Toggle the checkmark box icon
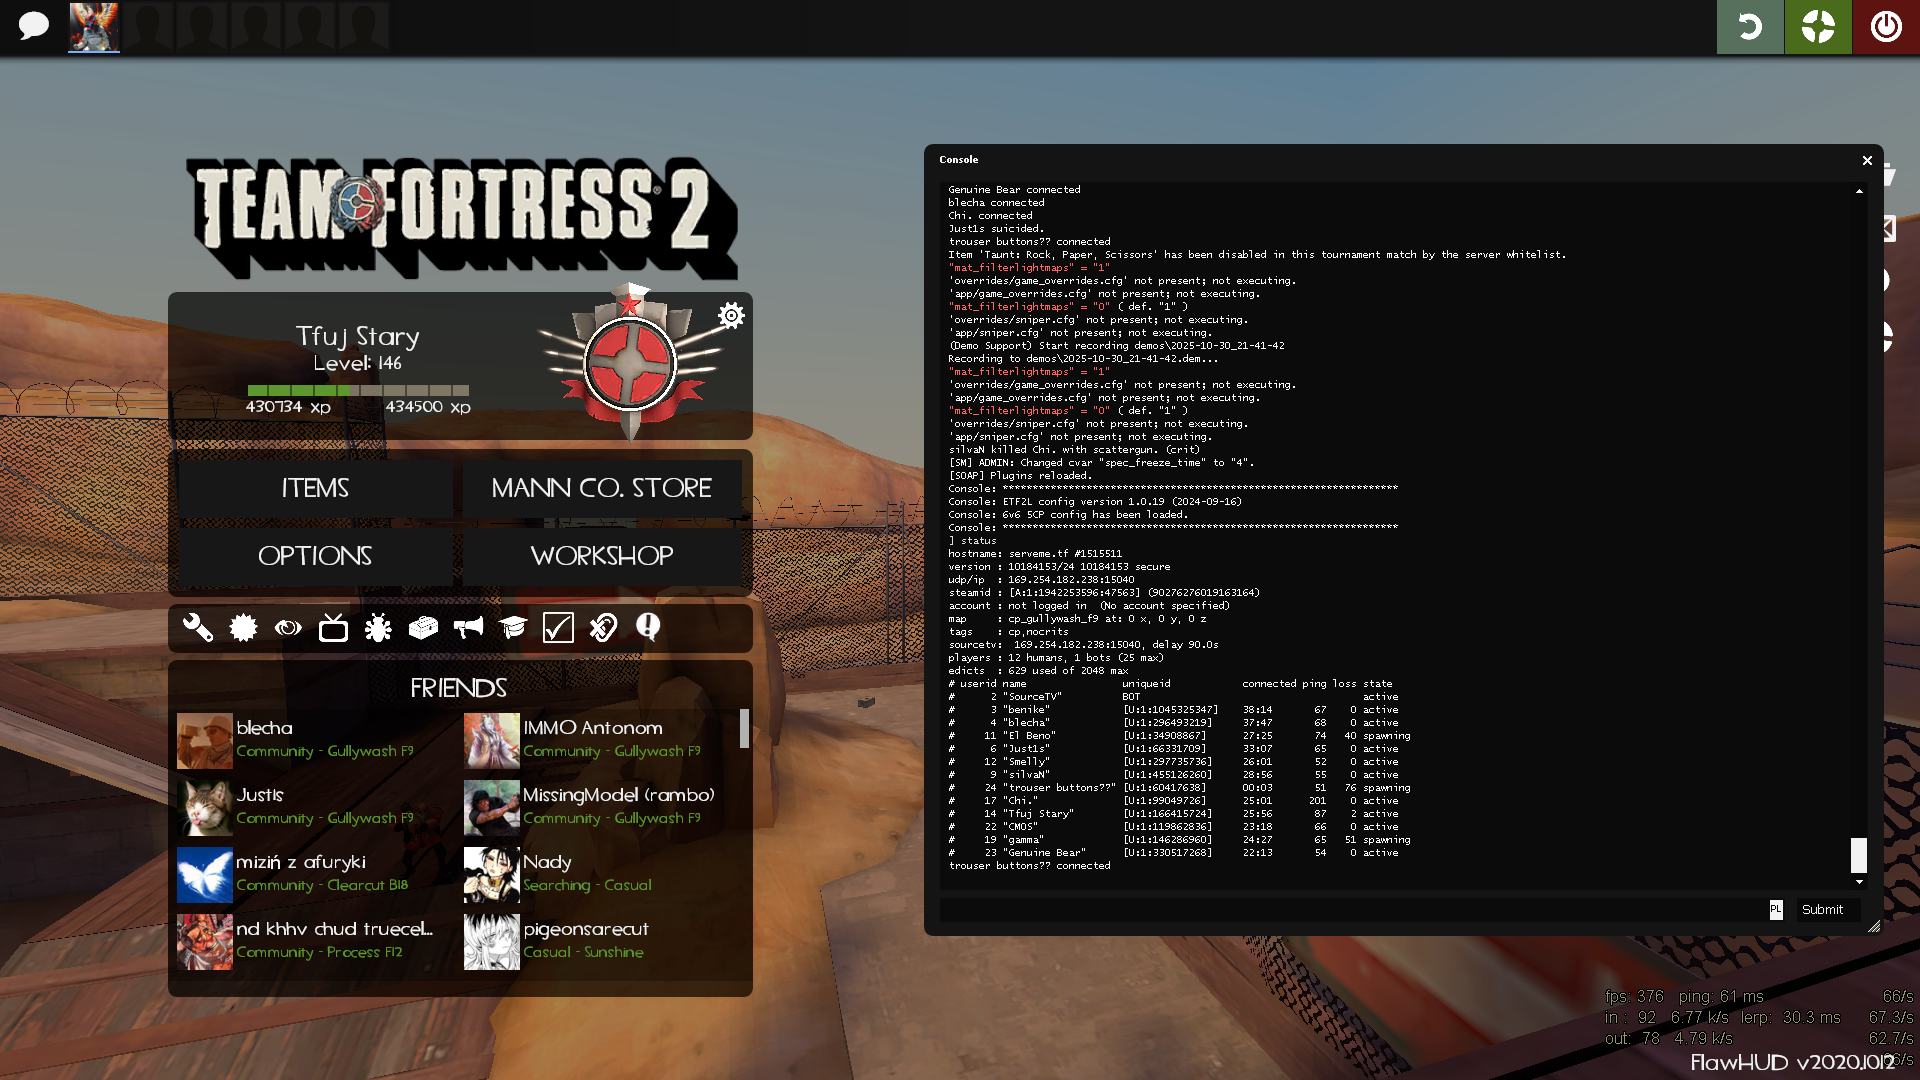The height and width of the screenshot is (1080, 1920). 558,628
